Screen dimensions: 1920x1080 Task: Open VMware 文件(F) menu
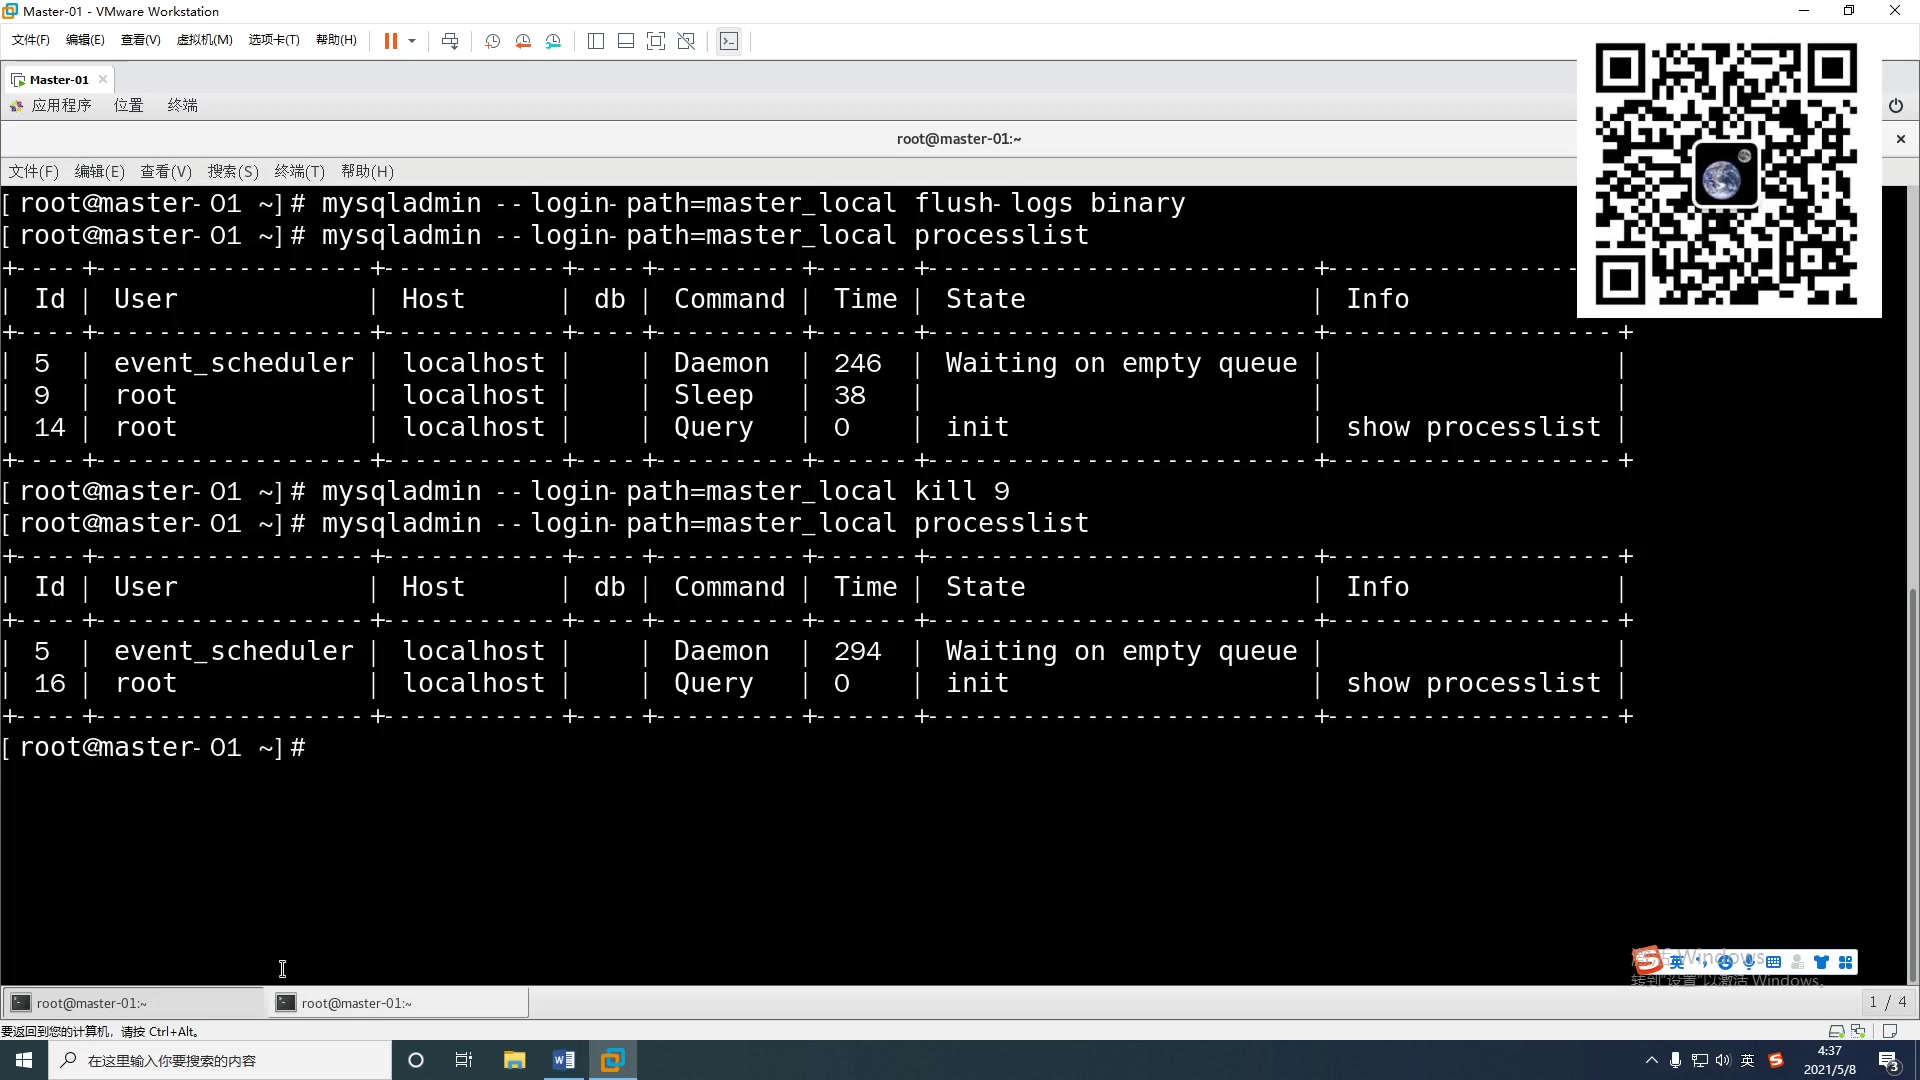[30, 40]
